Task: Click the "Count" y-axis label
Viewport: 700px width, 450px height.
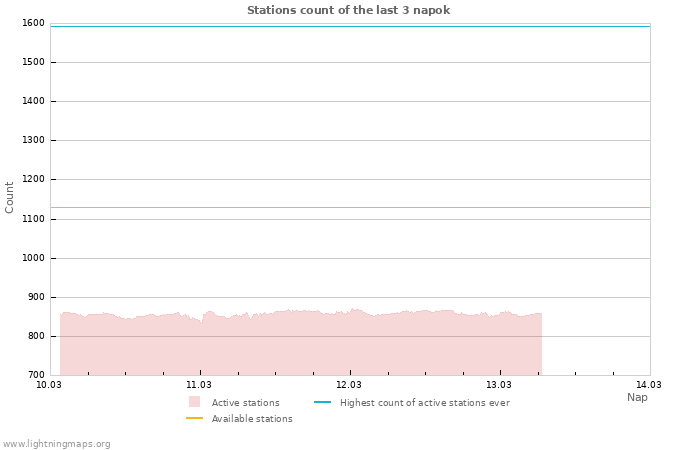Action: [x=10, y=197]
